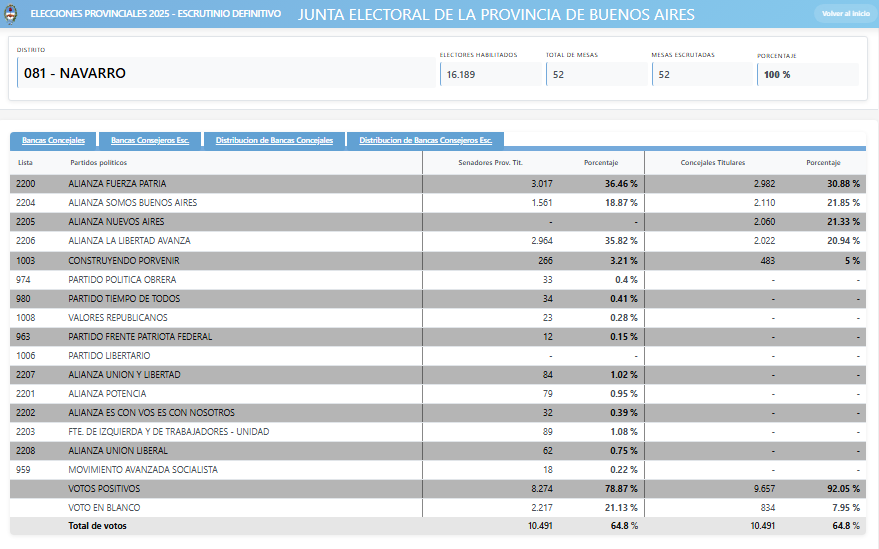Click the Senadores Prov. Tit. column header
The height and width of the screenshot is (549, 879).
point(490,162)
